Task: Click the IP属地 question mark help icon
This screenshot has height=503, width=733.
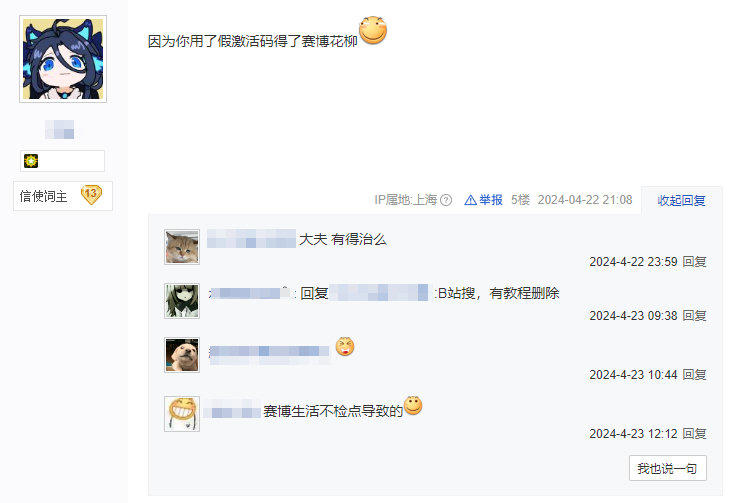Action: pyautogui.click(x=446, y=200)
